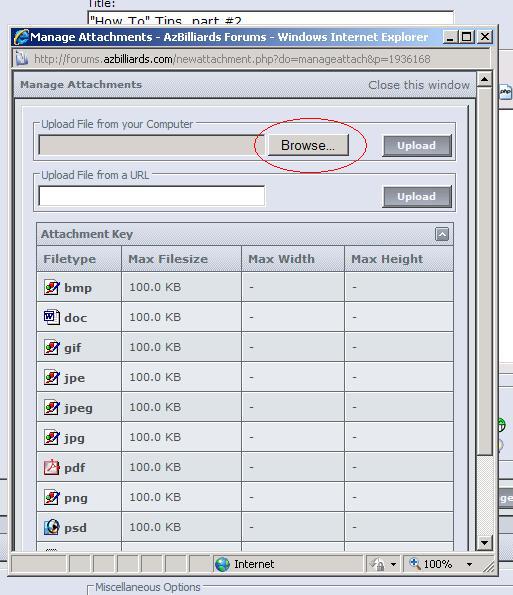Click the Word doc filetype icon

(x=51, y=317)
